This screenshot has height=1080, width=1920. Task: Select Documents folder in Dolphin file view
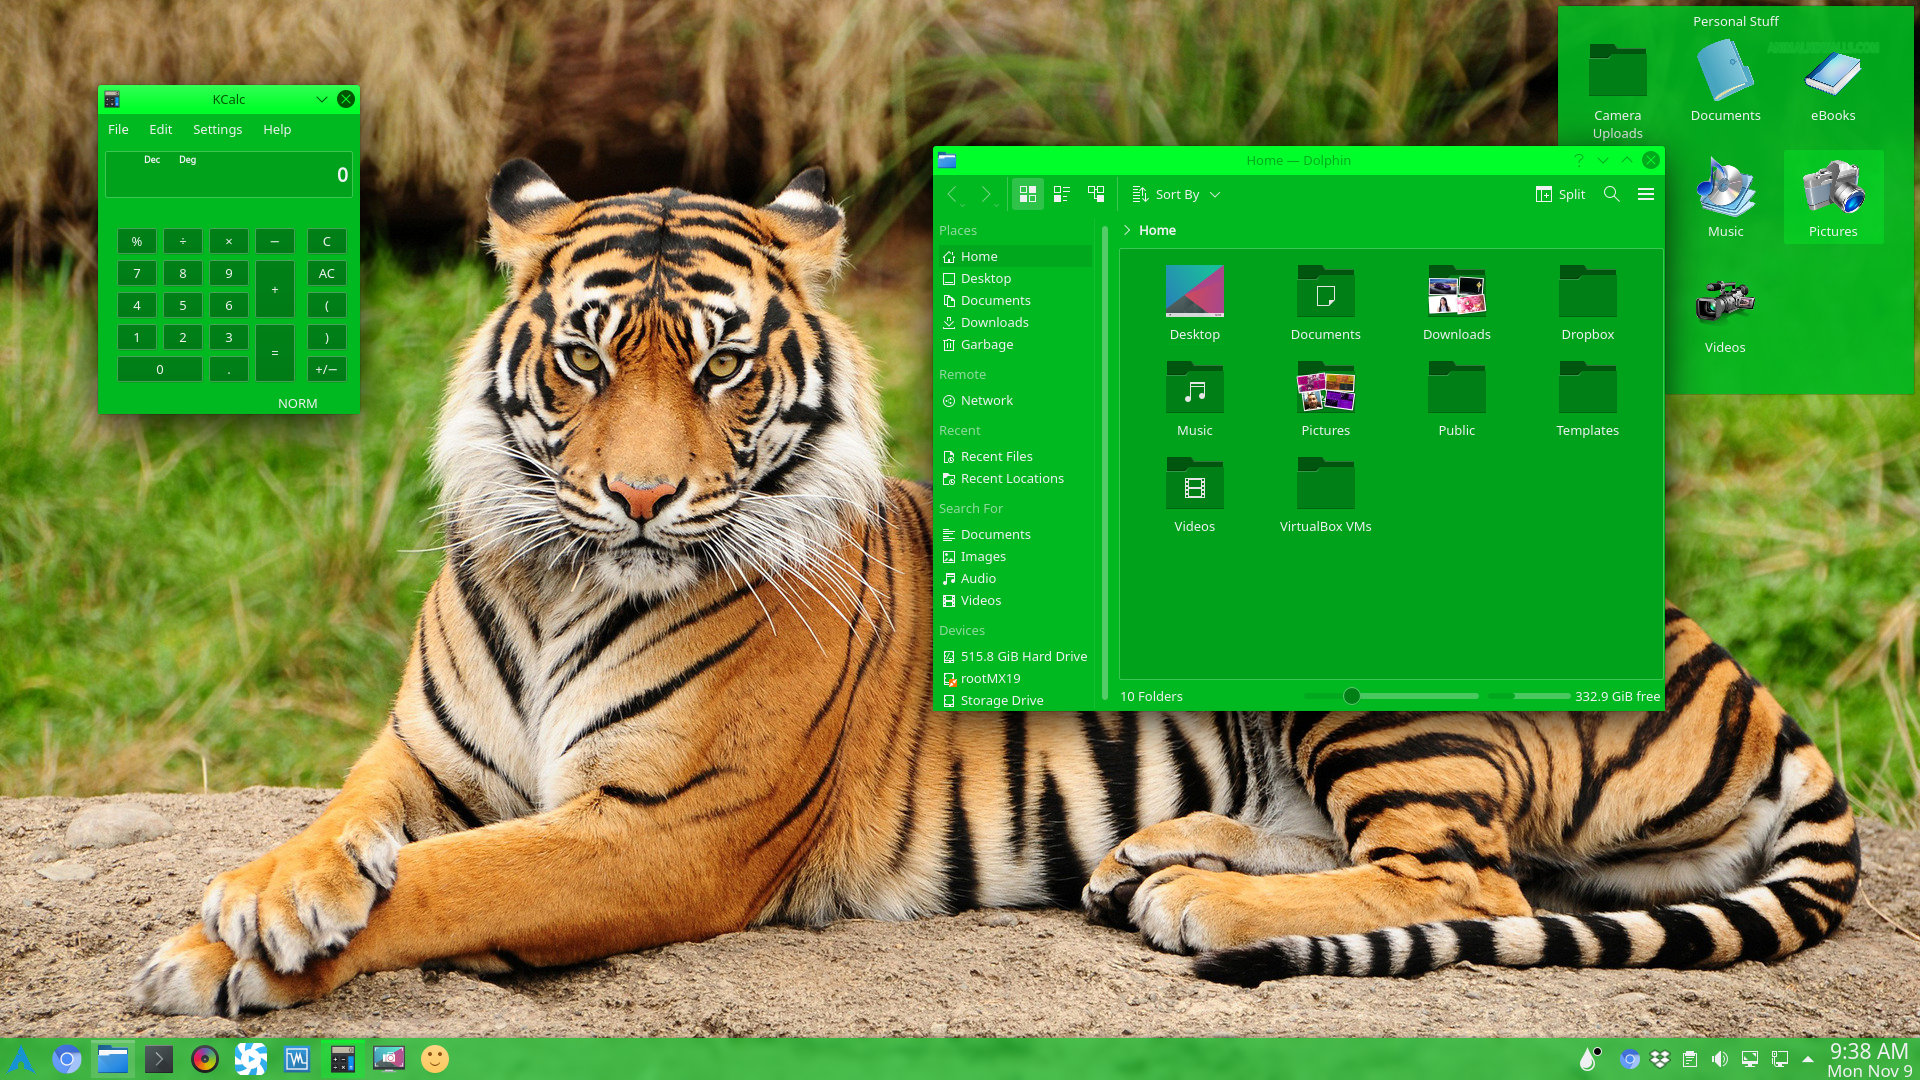[1325, 303]
